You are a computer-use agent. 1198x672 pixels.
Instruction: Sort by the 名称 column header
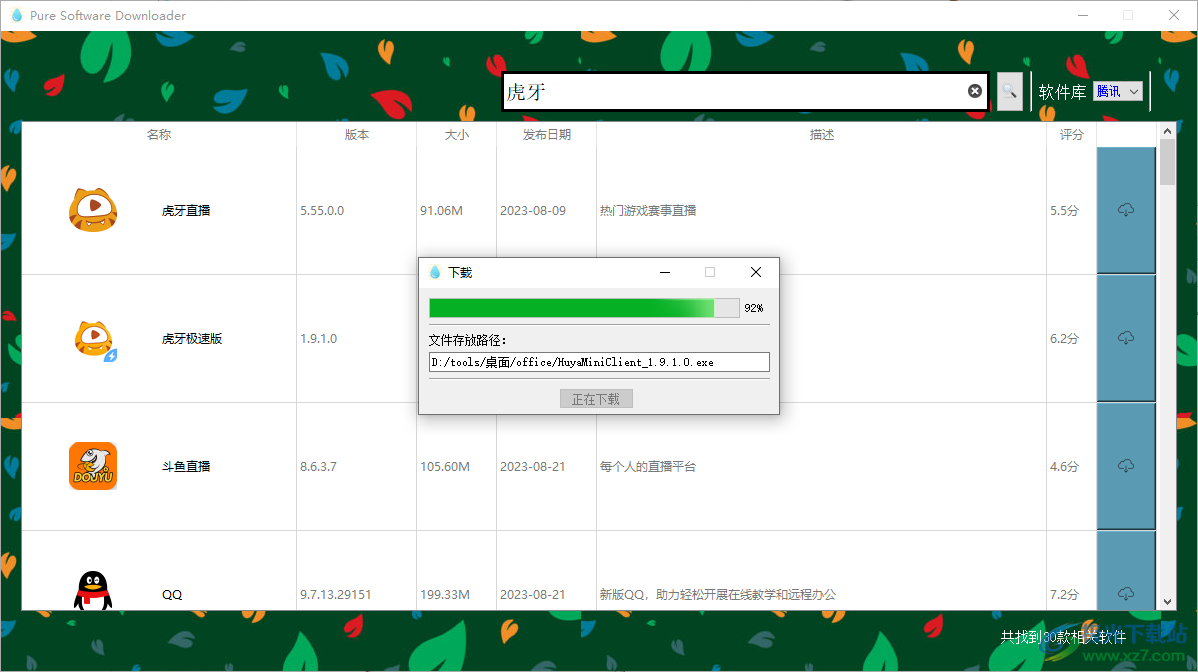click(x=159, y=134)
